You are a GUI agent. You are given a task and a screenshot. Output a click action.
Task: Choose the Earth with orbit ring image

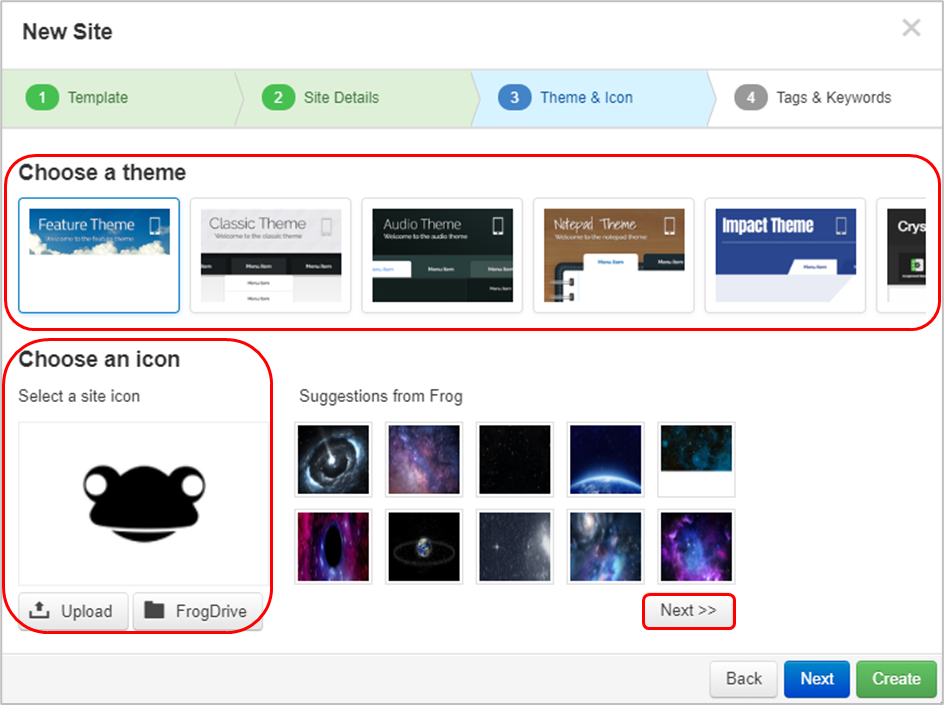pos(424,547)
